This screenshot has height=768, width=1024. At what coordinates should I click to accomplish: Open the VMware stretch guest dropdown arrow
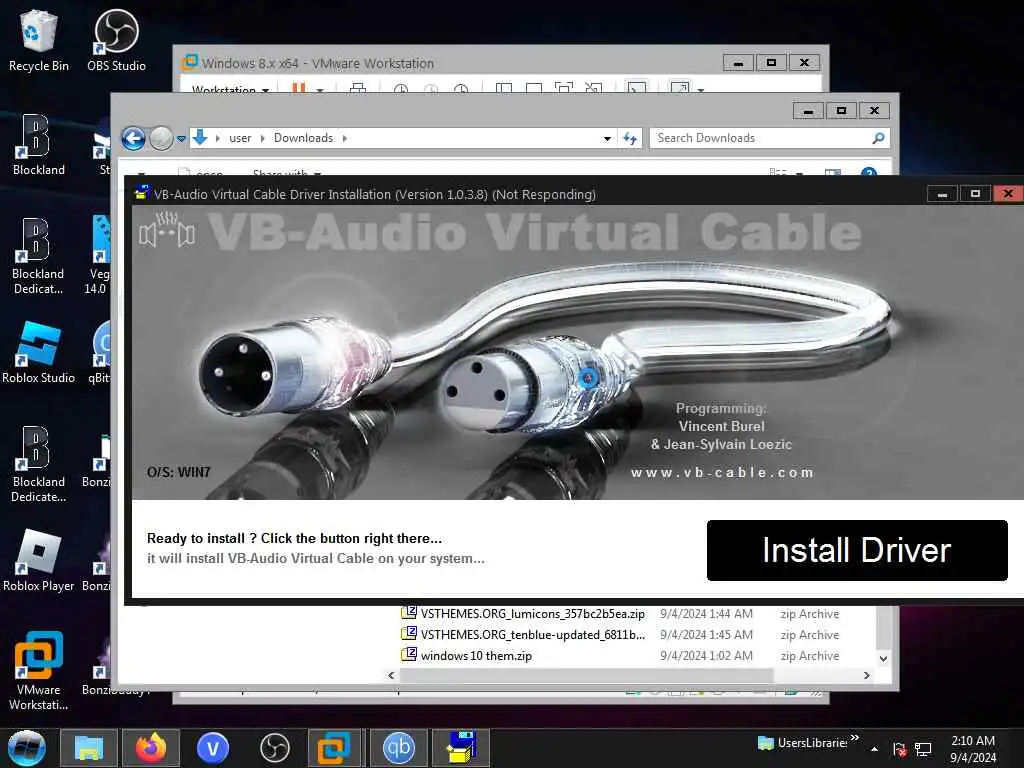click(701, 89)
